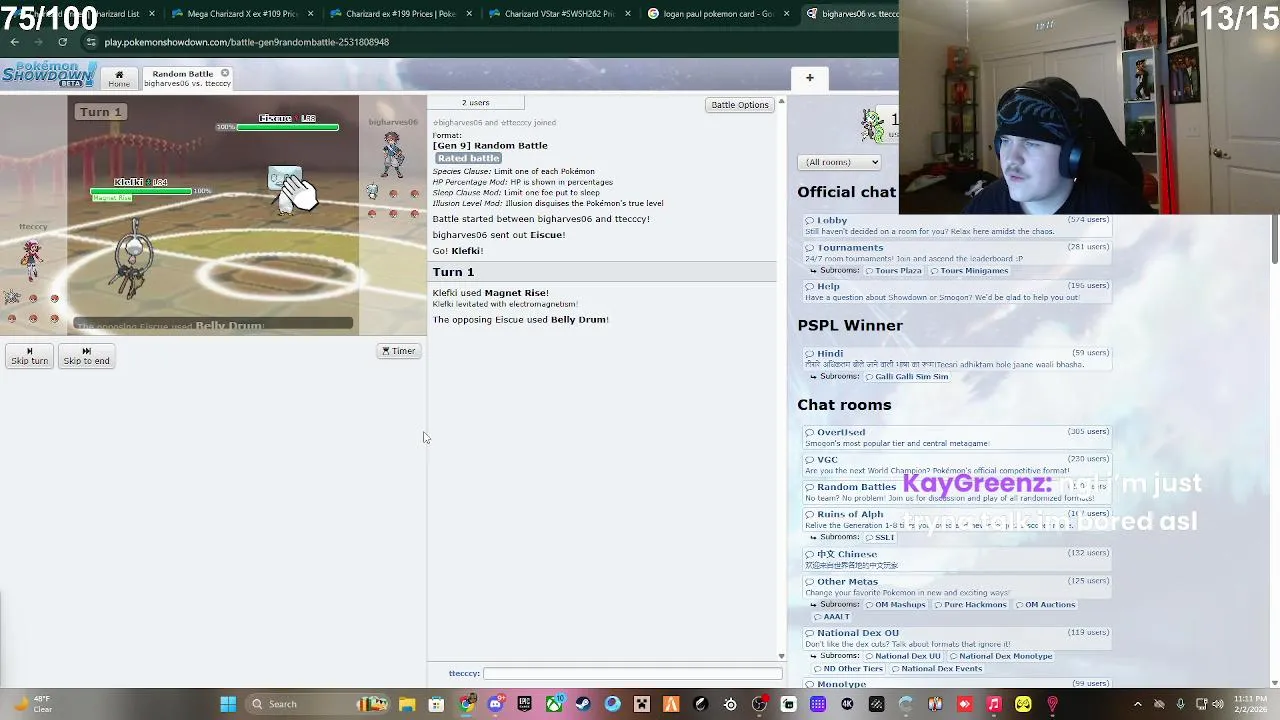Image resolution: width=1280 pixels, height=720 pixels.
Task: Open ND Other Tiers subroom
Action: tap(847, 669)
